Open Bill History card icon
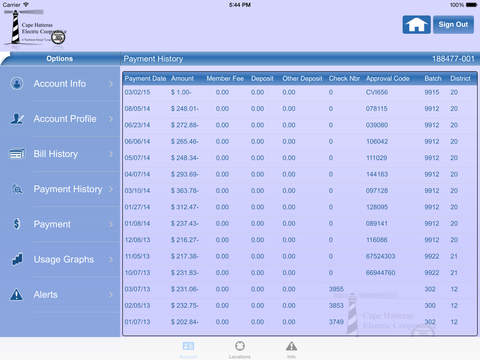The height and width of the screenshot is (360, 480). click(x=17, y=154)
